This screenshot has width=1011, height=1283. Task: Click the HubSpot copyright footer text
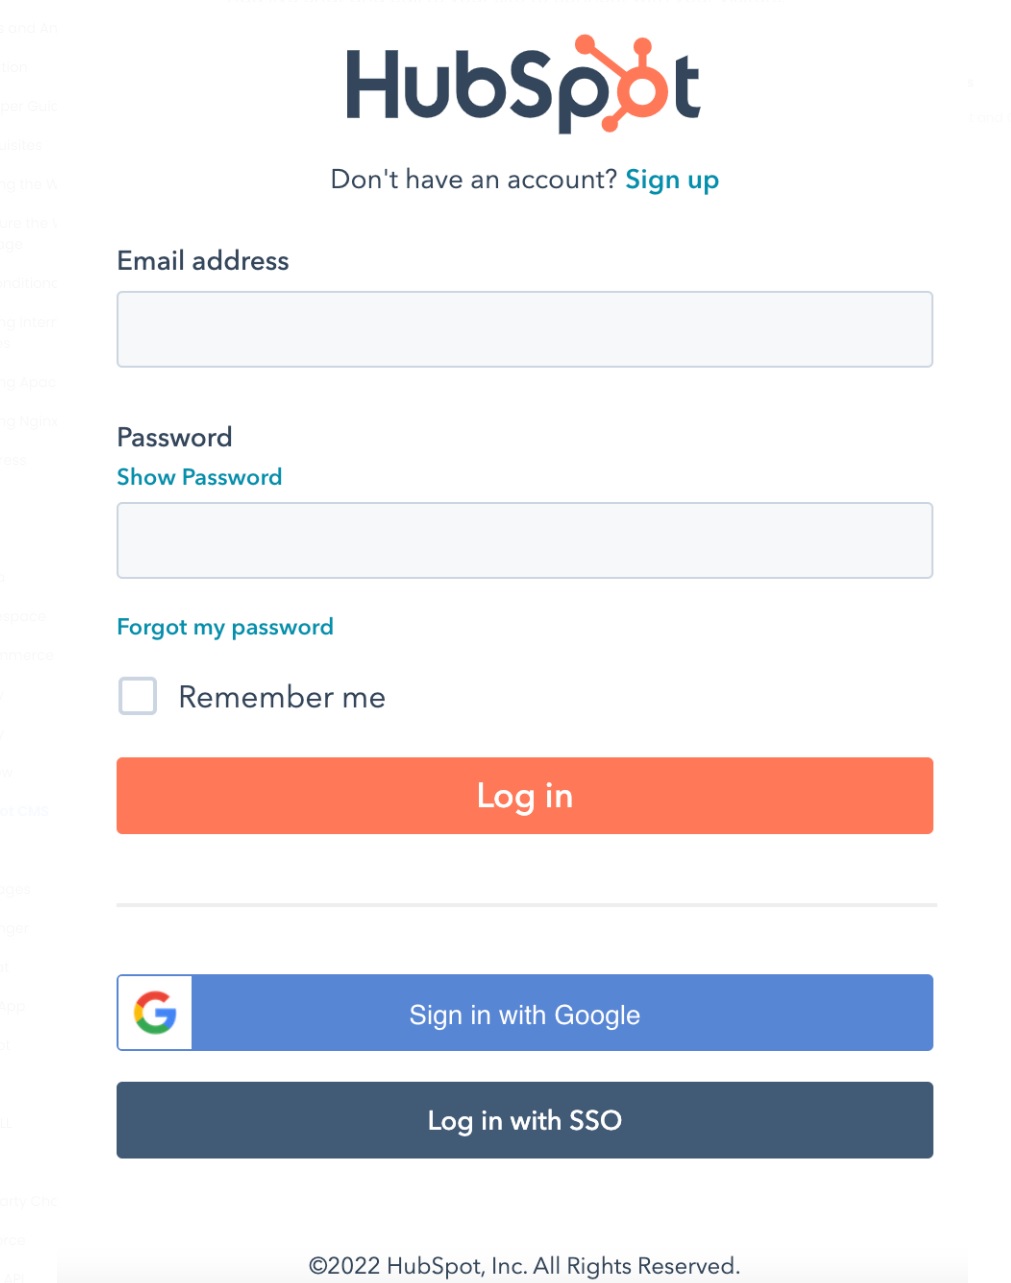click(x=524, y=1266)
